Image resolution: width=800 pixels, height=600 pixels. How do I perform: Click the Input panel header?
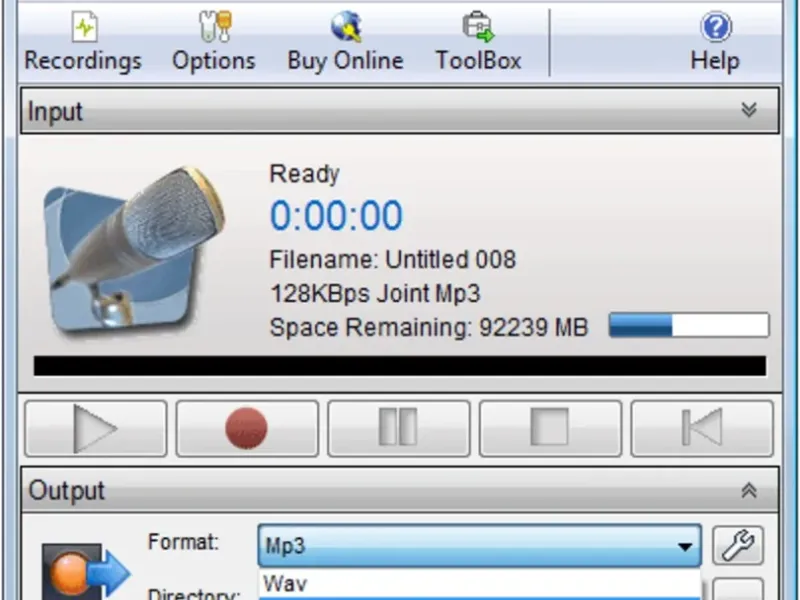(400, 111)
